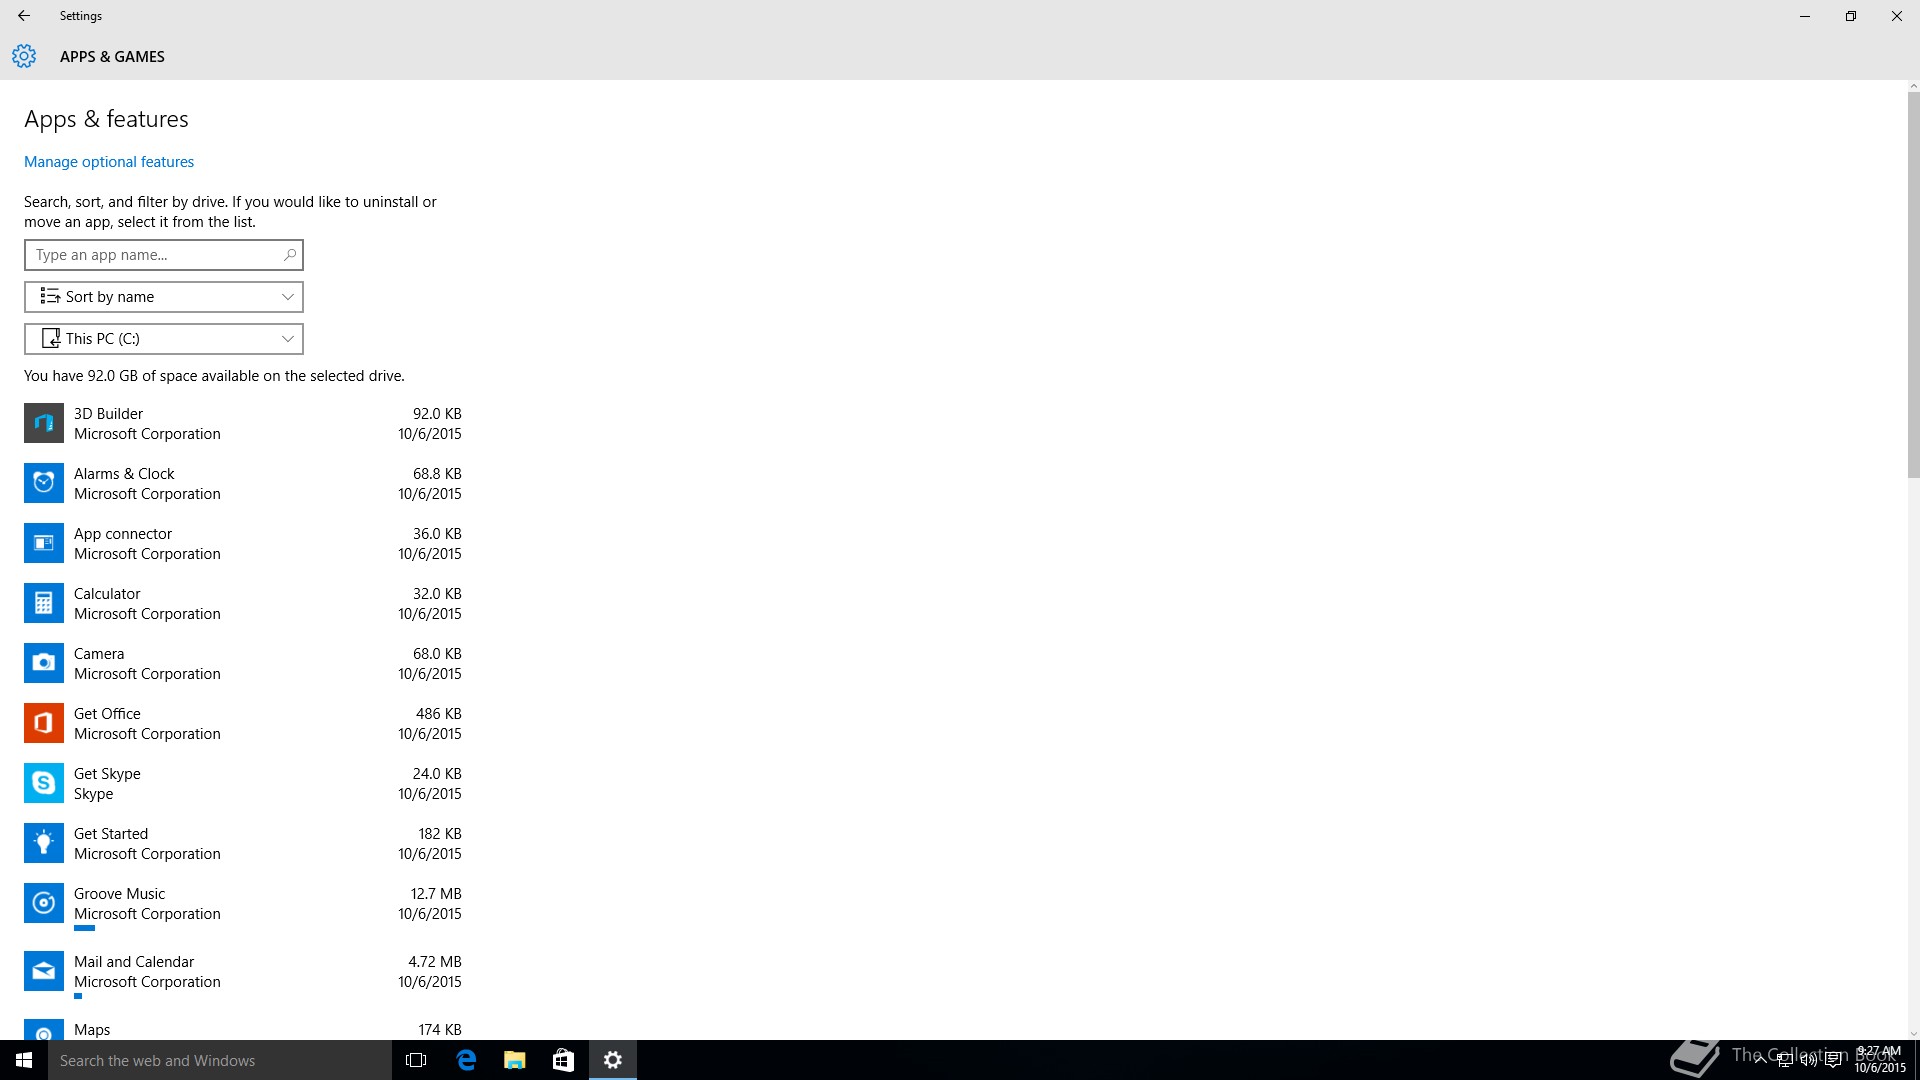This screenshot has height=1080, width=1920.
Task: Click the Calculator app icon
Action: (x=44, y=603)
